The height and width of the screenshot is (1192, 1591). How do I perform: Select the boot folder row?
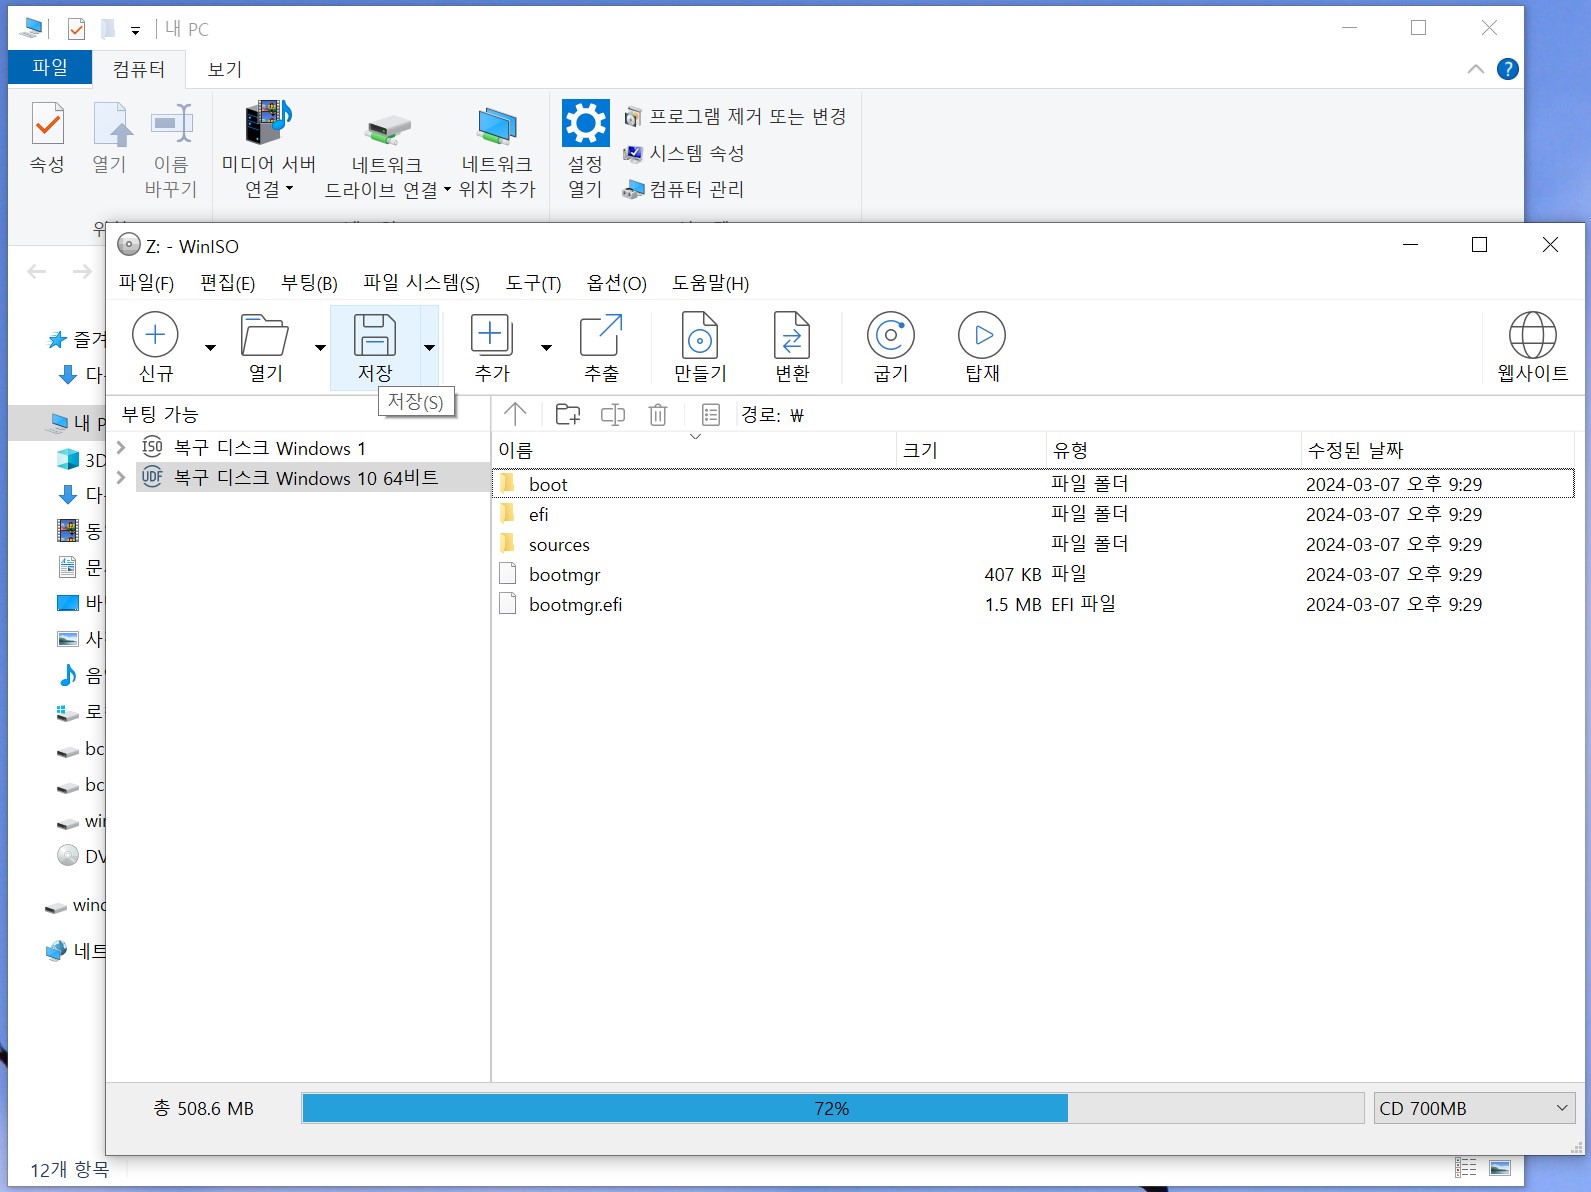click(1033, 484)
